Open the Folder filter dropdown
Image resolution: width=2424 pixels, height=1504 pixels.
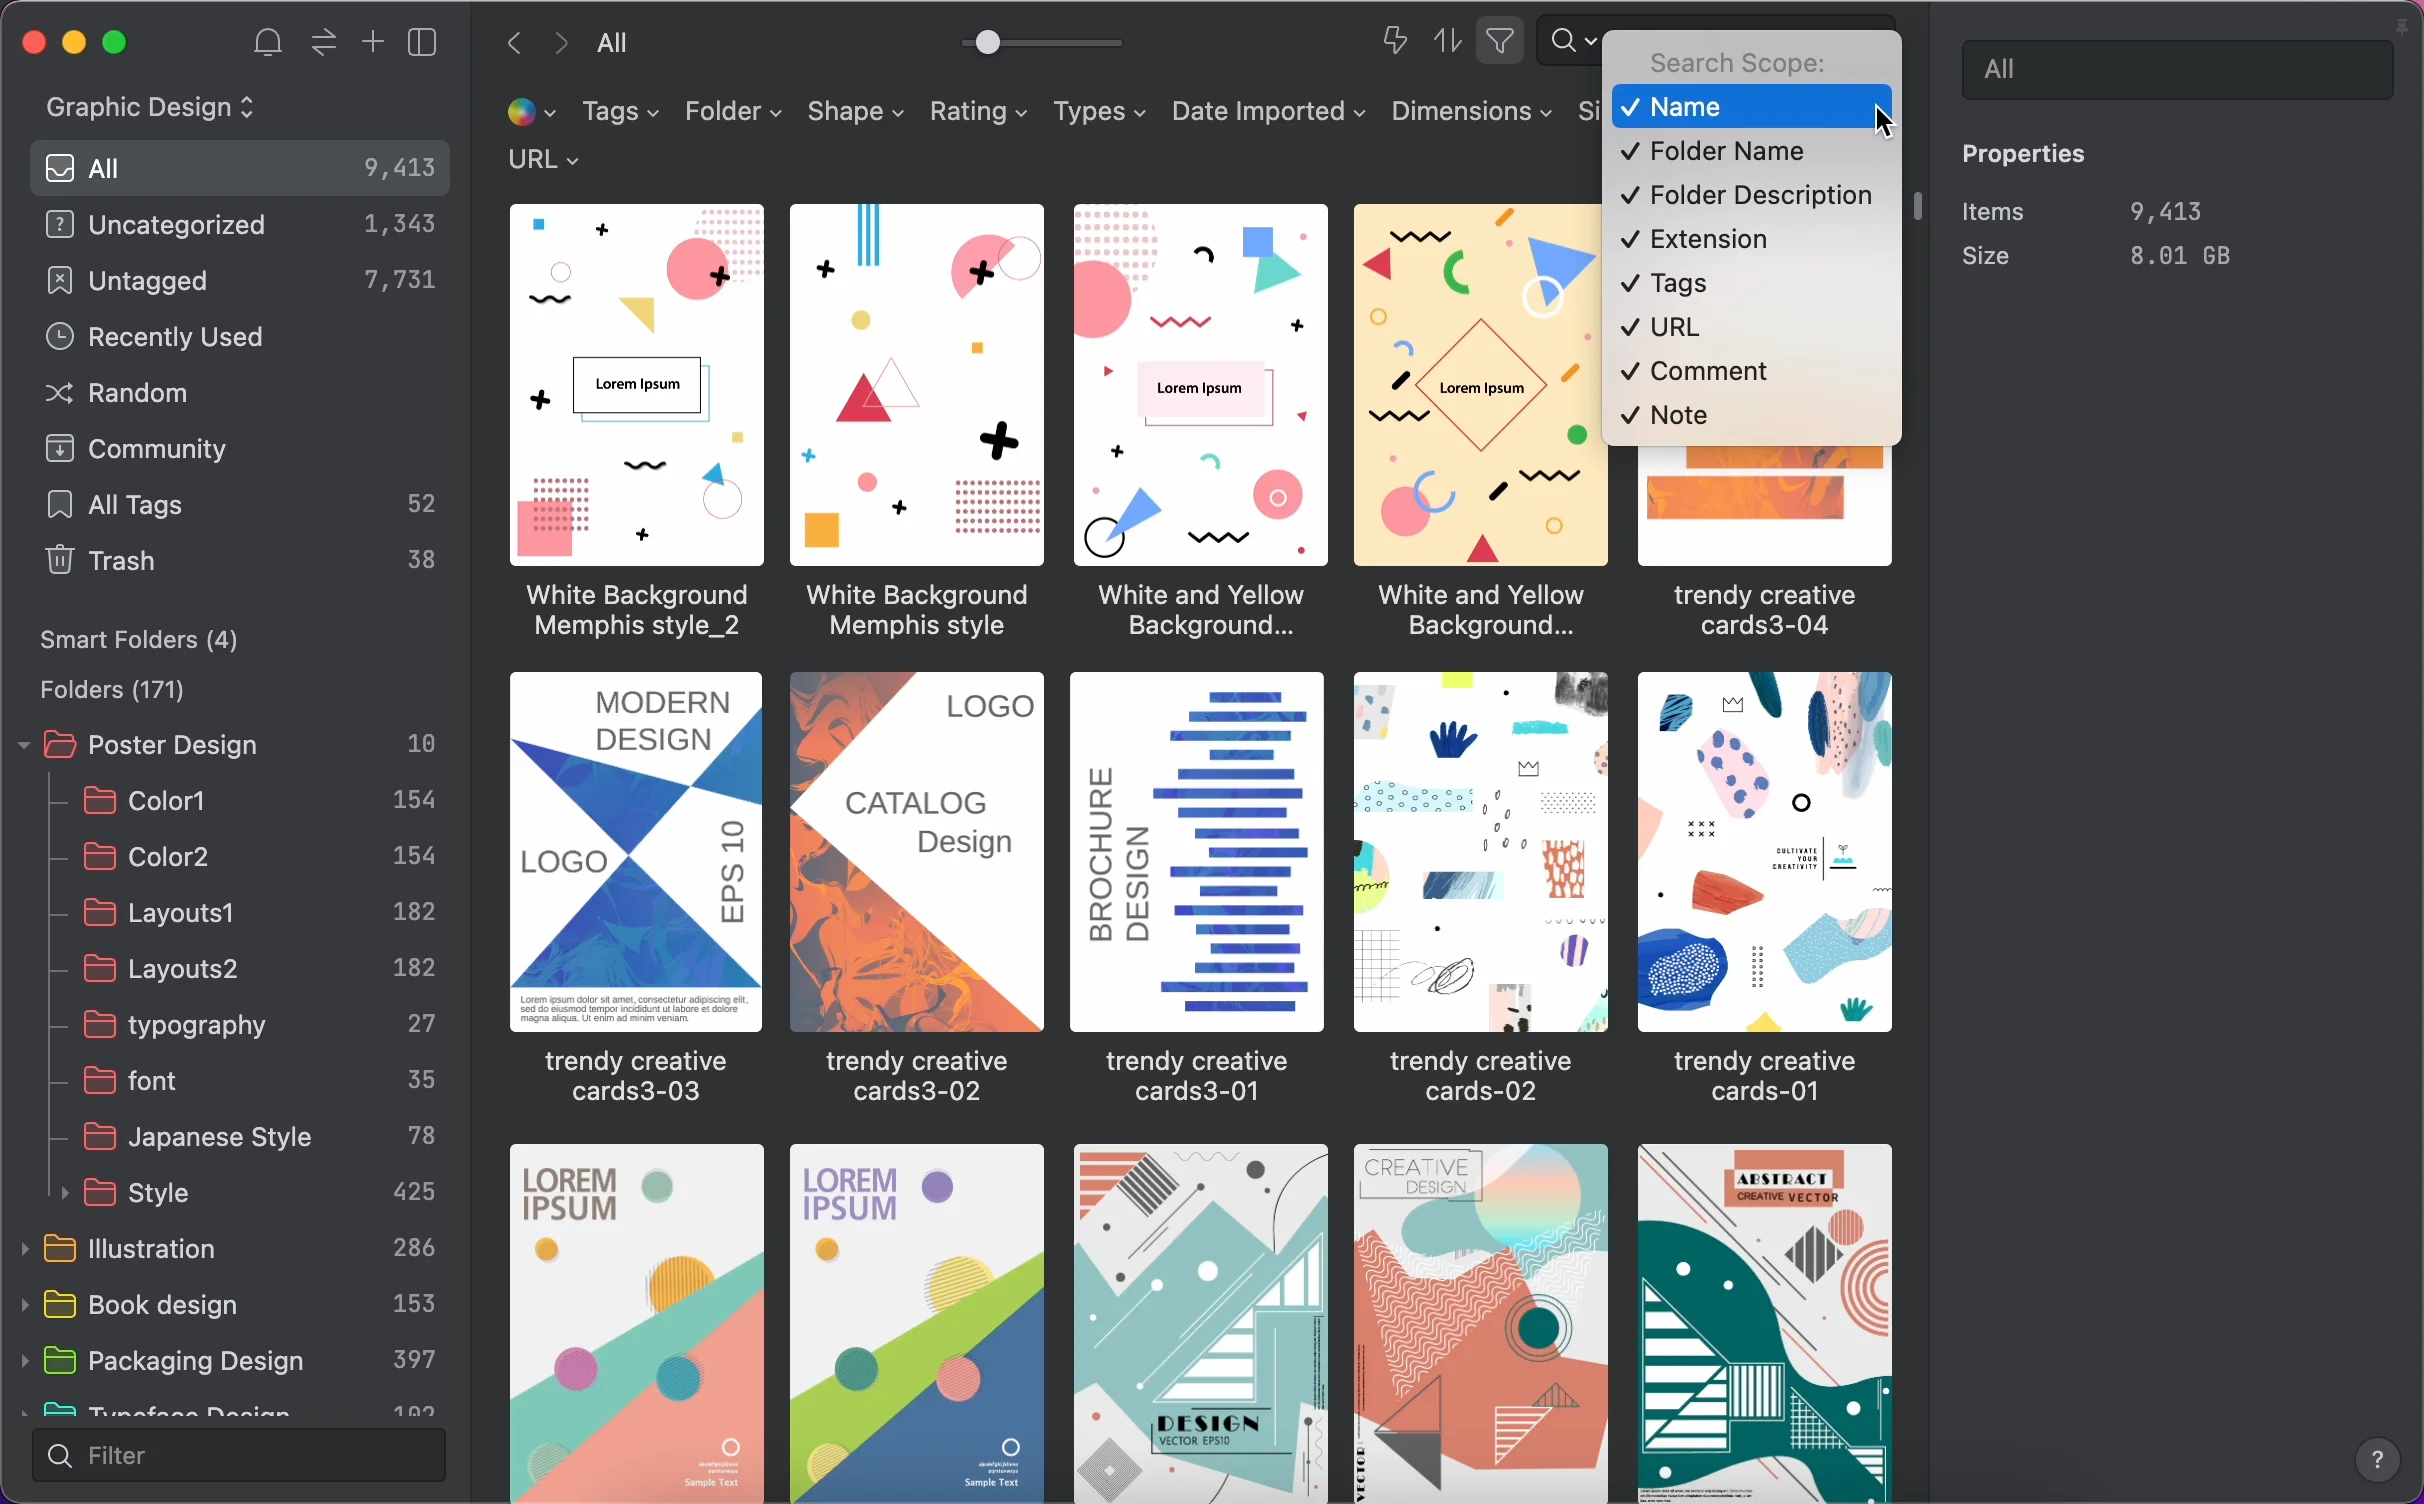click(733, 112)
